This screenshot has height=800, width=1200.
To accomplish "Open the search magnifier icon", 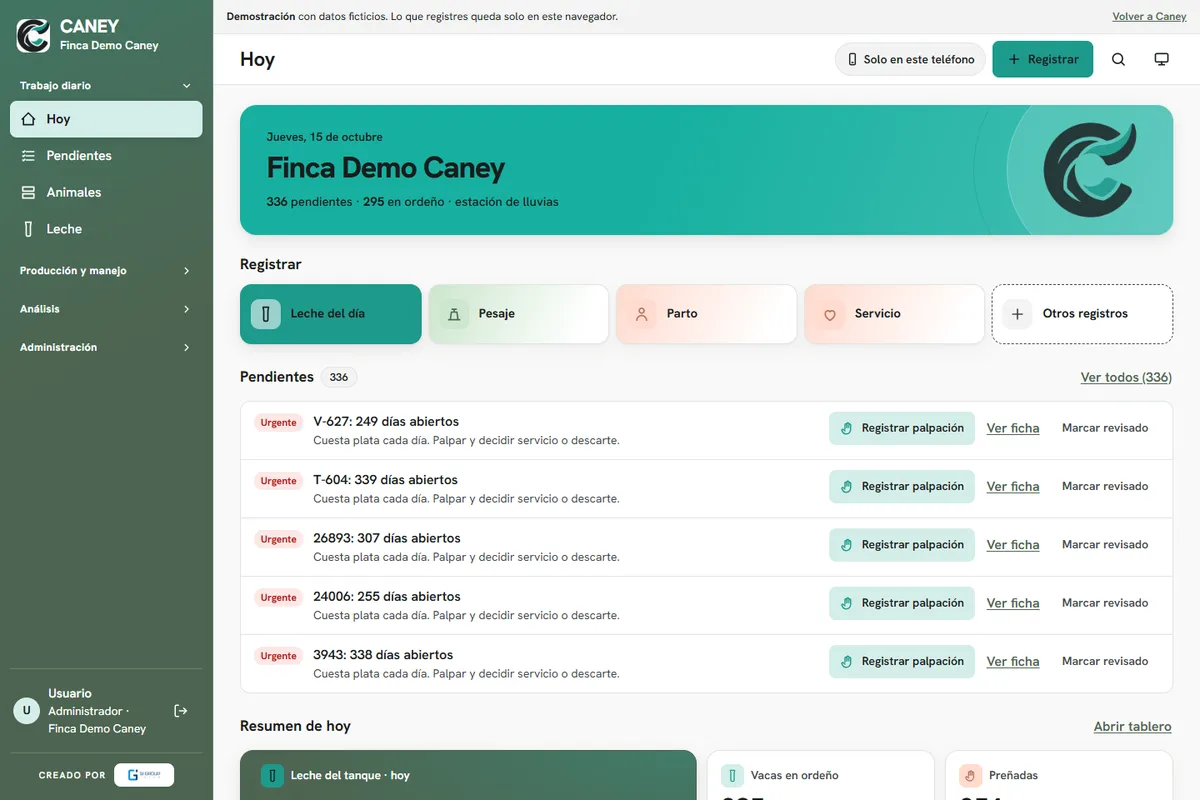I will (x=1118, y=60).
